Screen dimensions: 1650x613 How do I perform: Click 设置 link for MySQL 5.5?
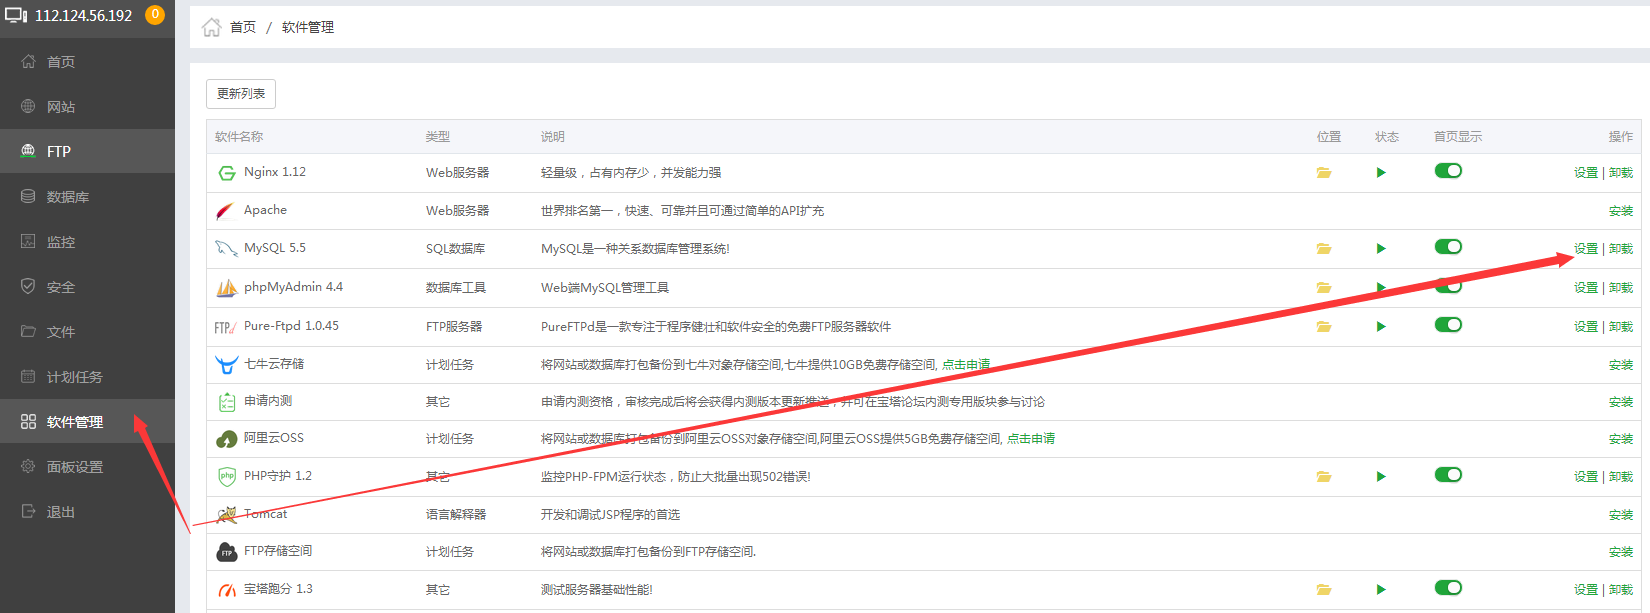click(x=1585, y=249)
